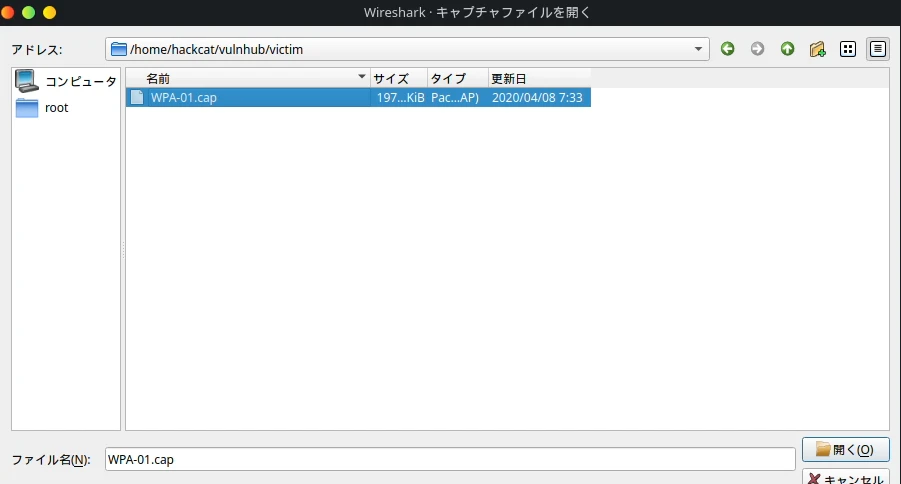901x484 pixels.
Task: Click the WPA-01.cap file document icon
Action: [x=137, y=97]
